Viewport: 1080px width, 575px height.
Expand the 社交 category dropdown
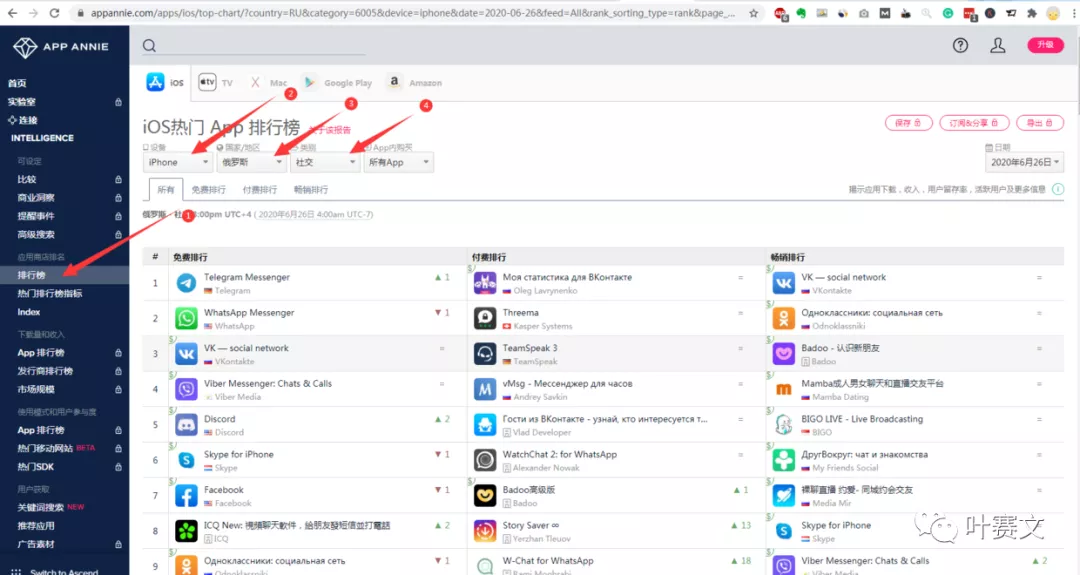tap(325, 162)
